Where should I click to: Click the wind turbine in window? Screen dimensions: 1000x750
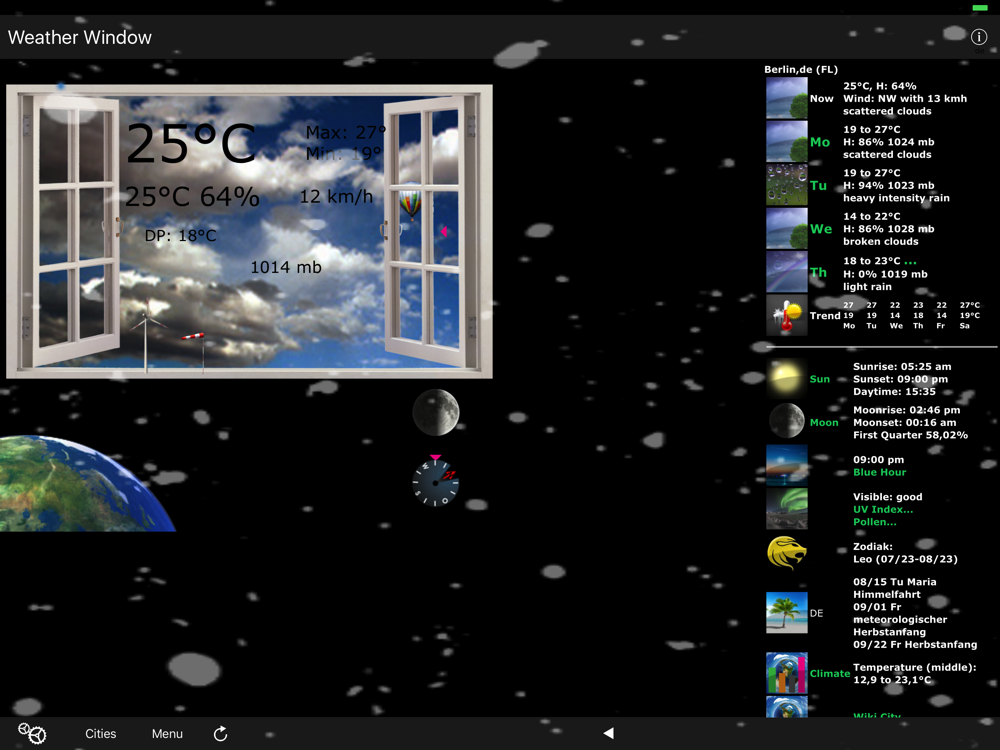point(146,335)
